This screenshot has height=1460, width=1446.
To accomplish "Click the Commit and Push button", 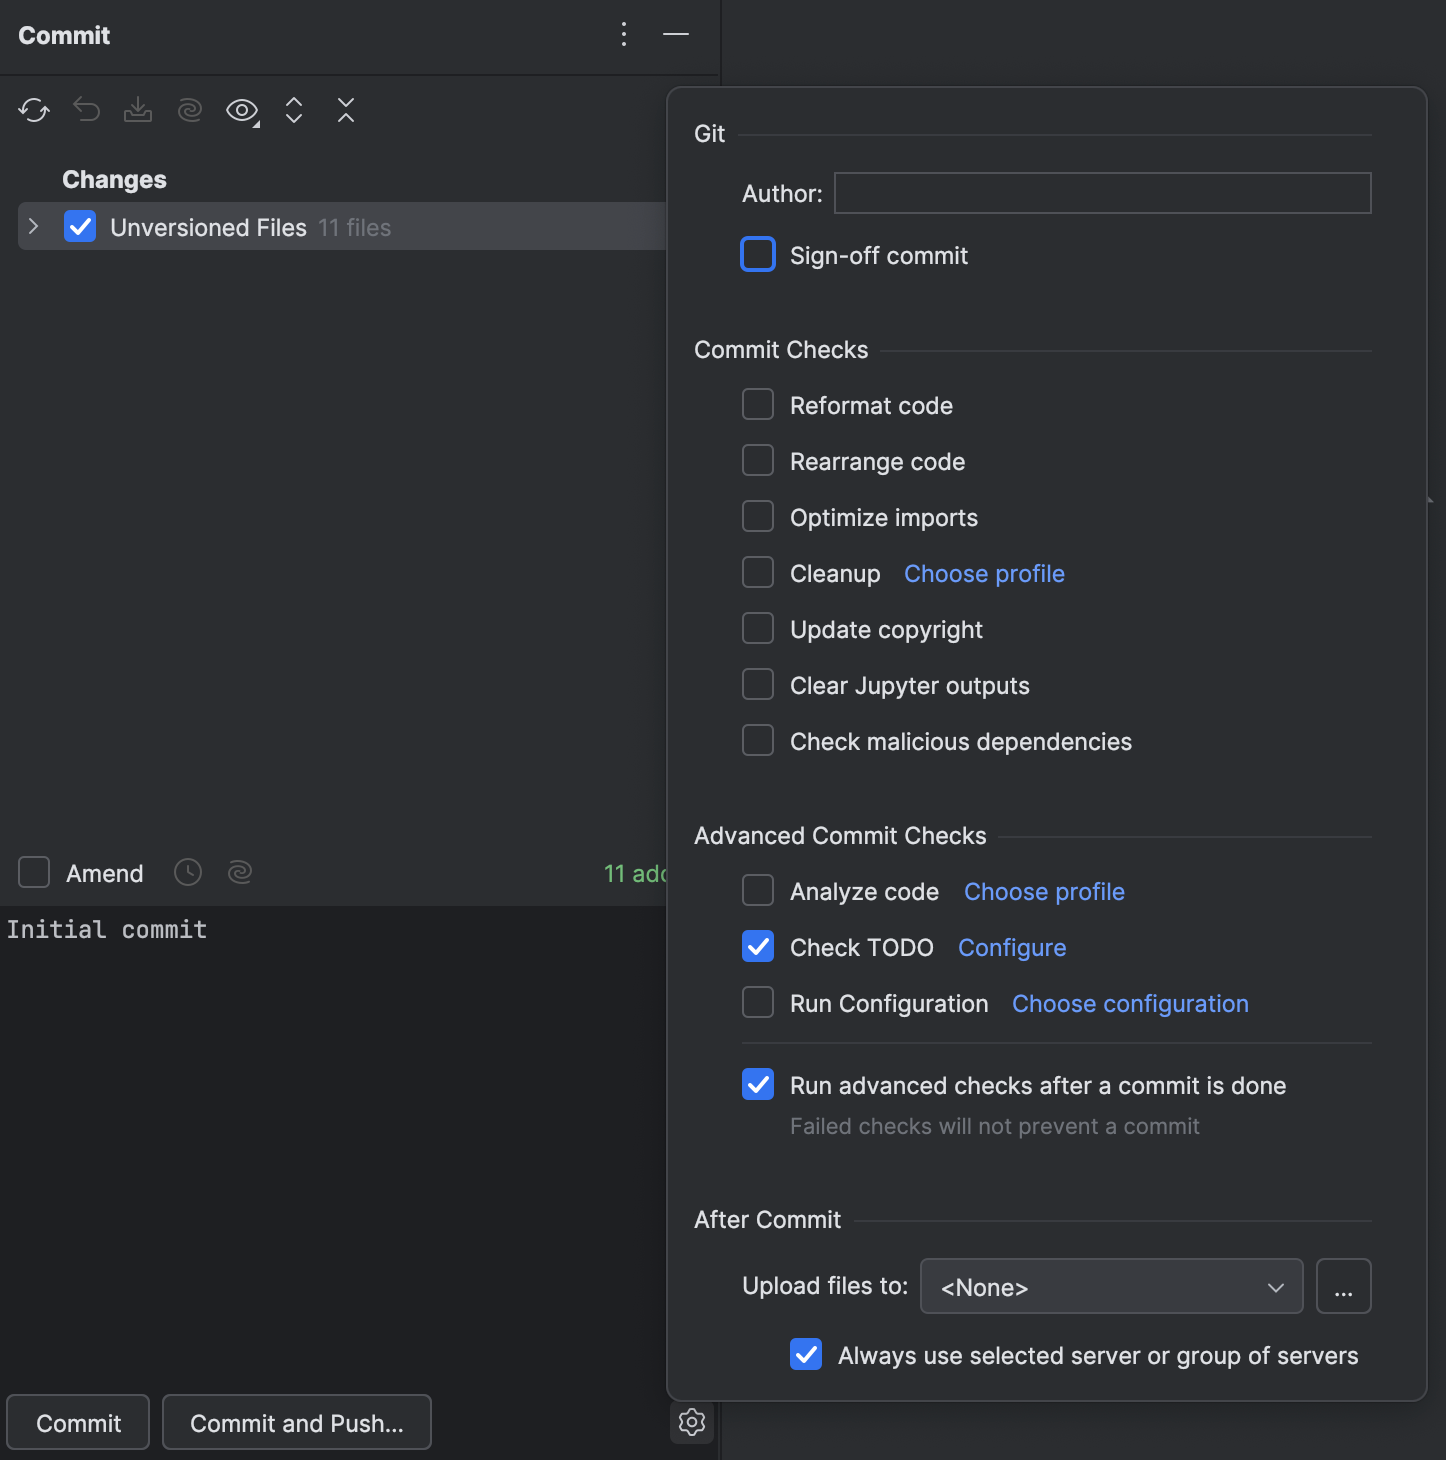I will click(296, 1422).
